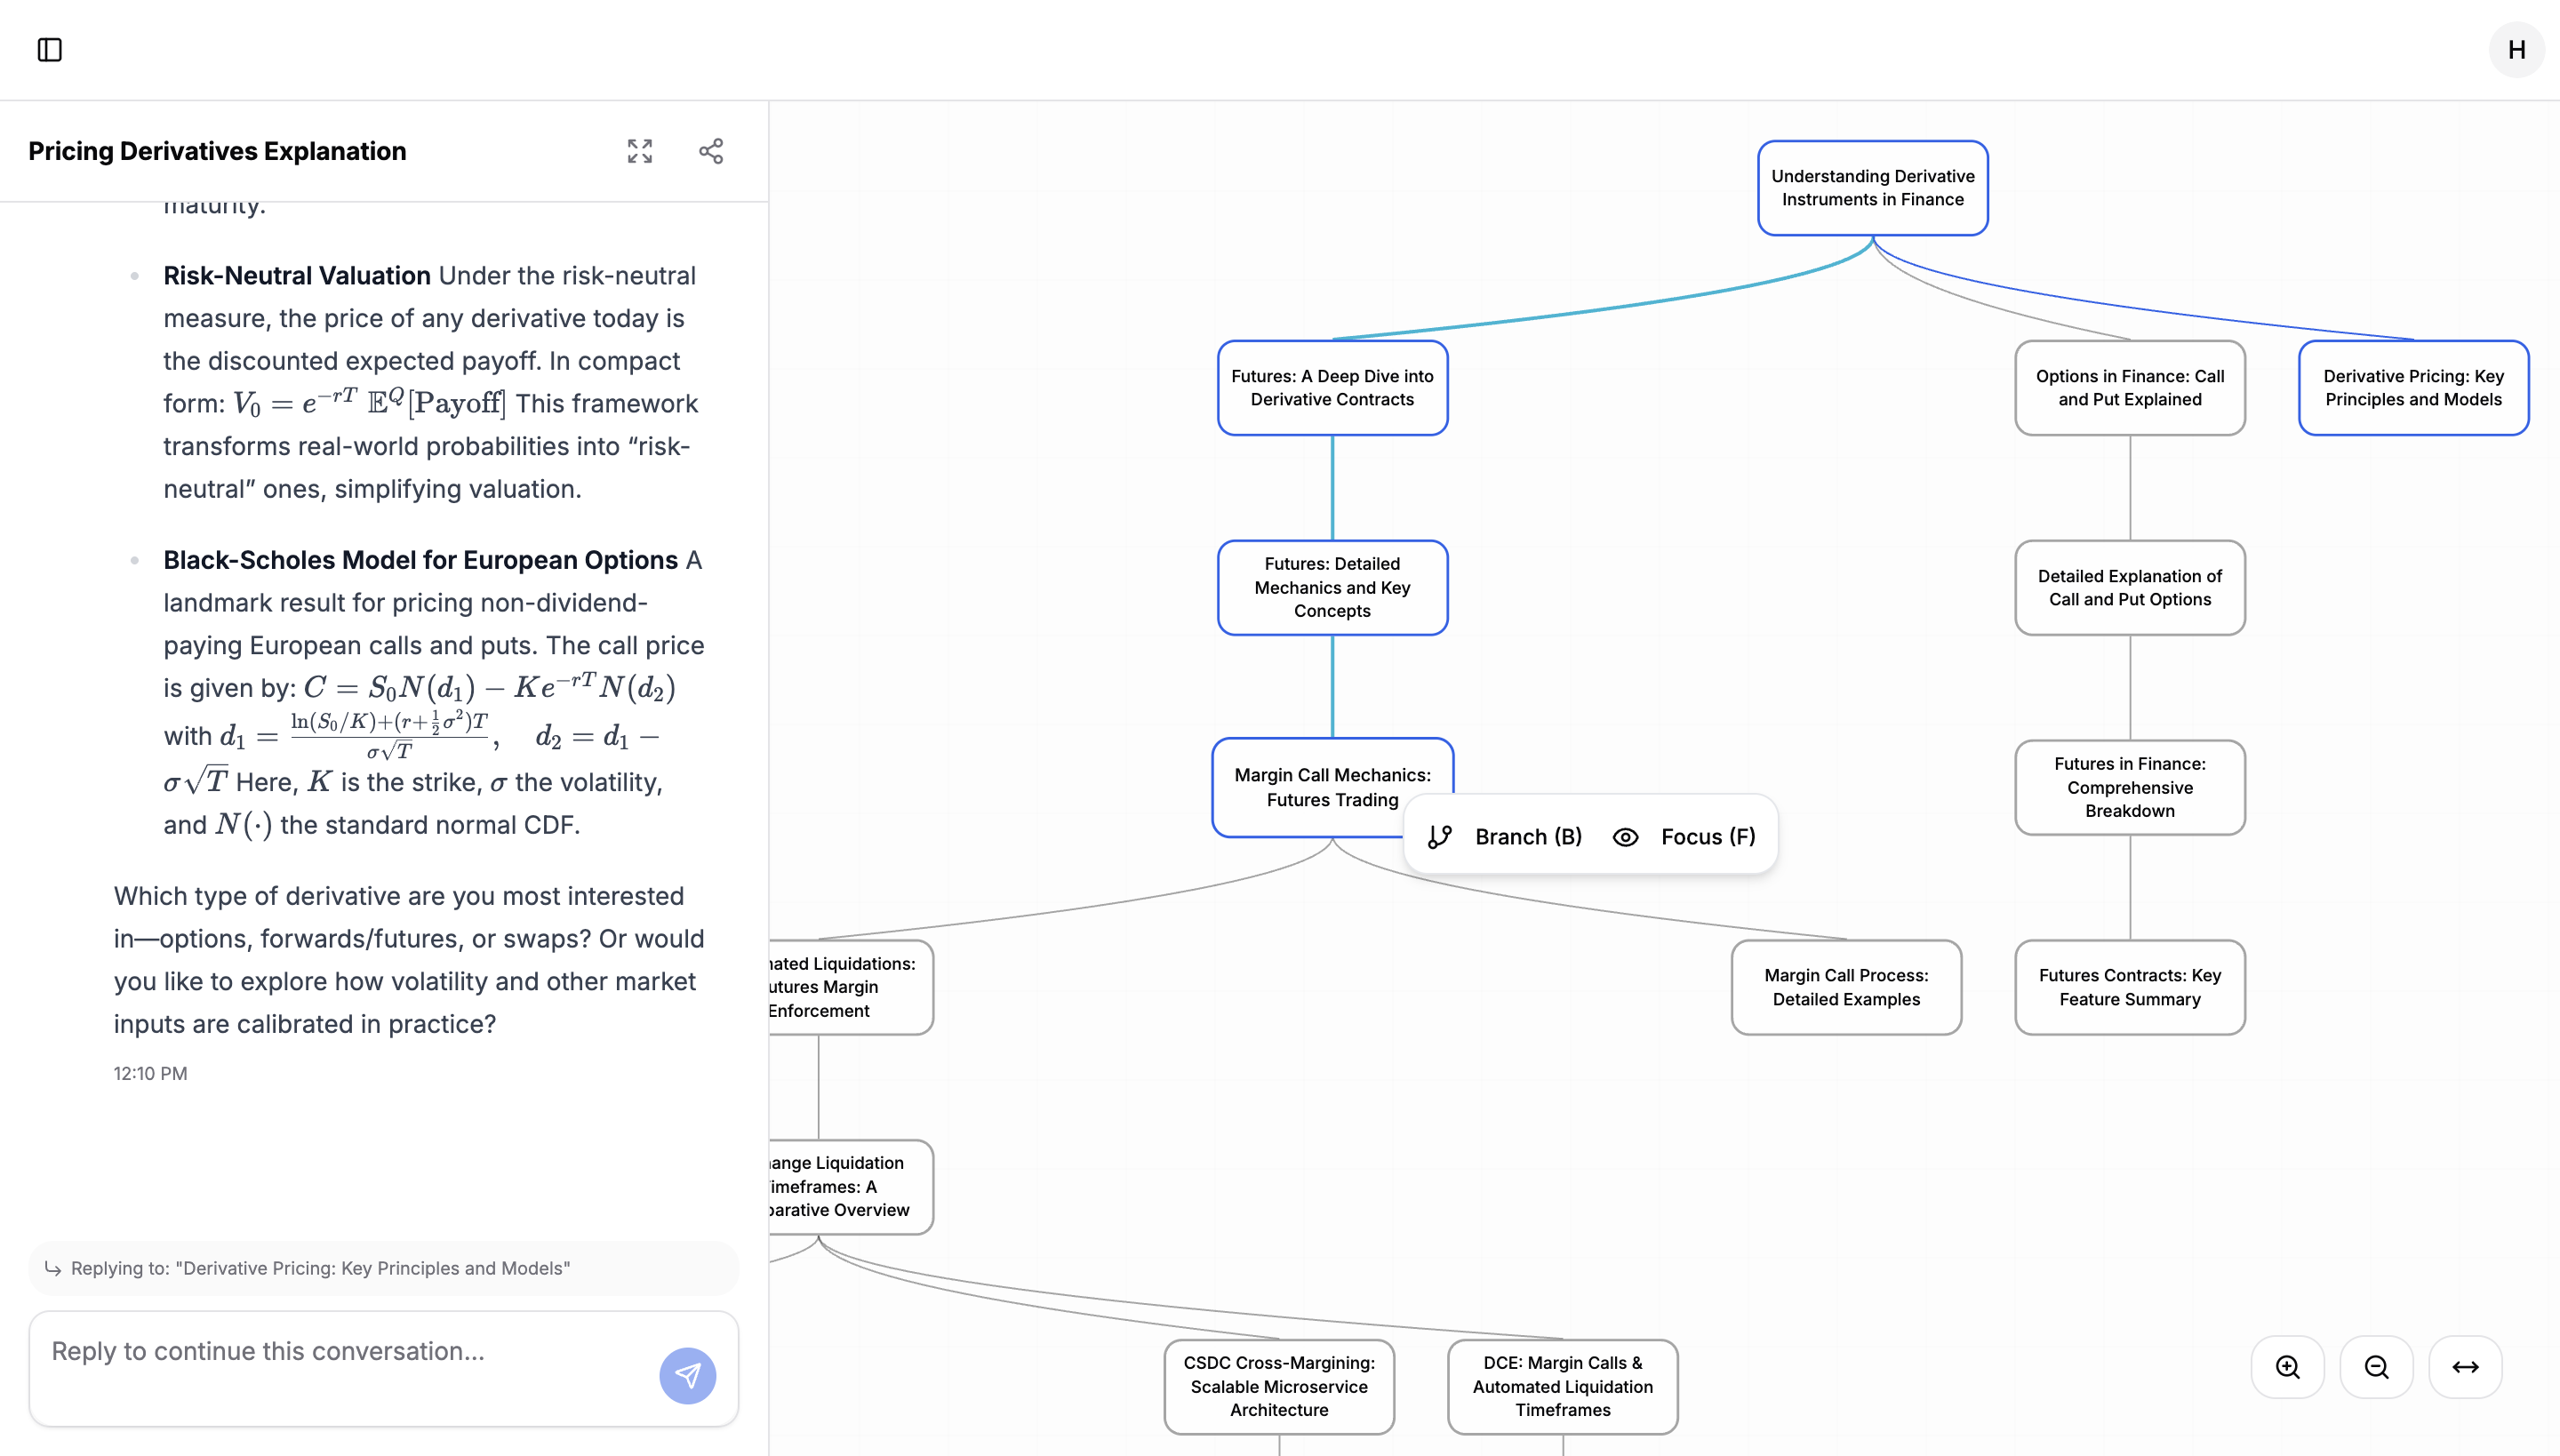Screen dimensions: 2560x1456
Task: Choose Focus (F) from the popup menu
Action: pos(1686,837)
